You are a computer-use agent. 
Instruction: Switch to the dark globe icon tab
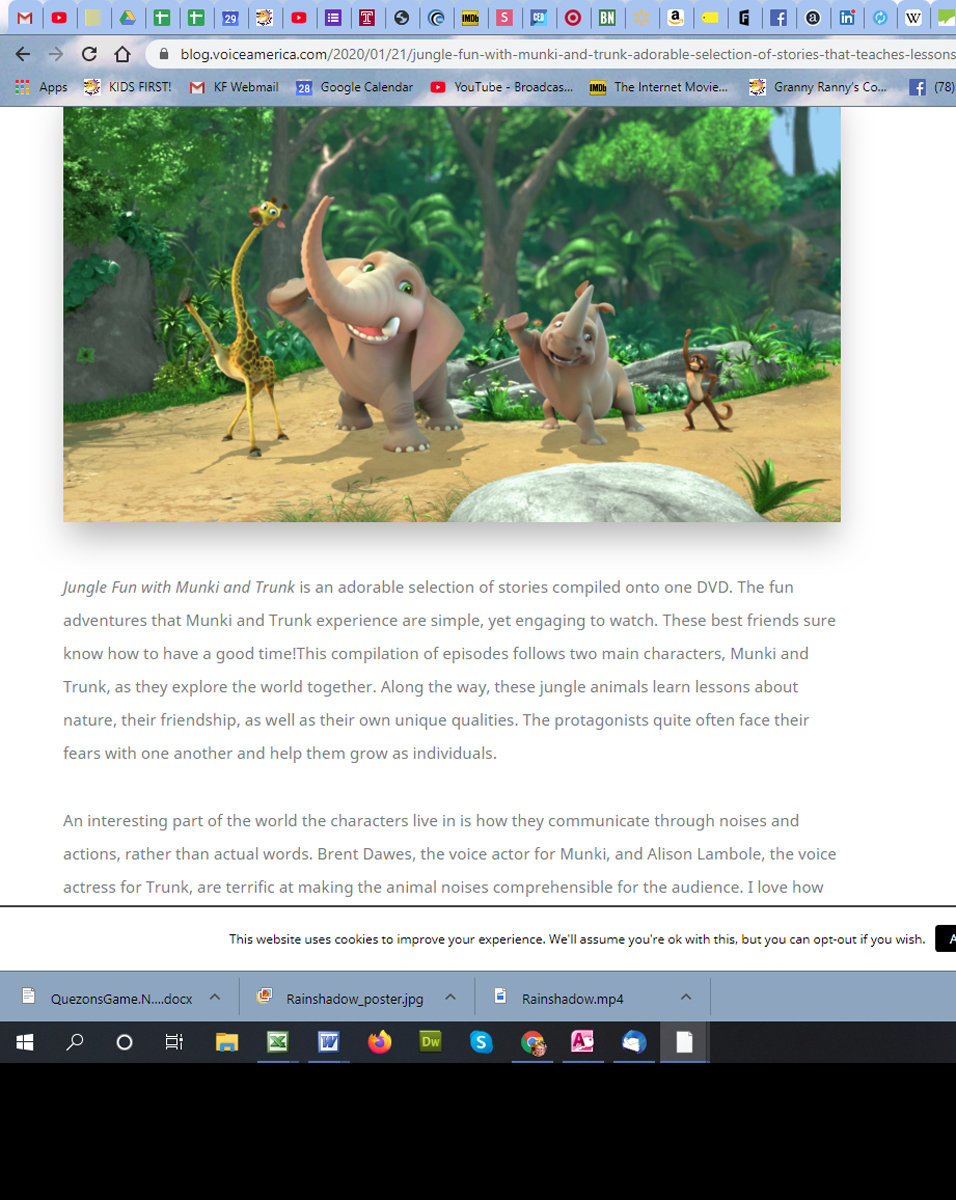pos(401,17)
